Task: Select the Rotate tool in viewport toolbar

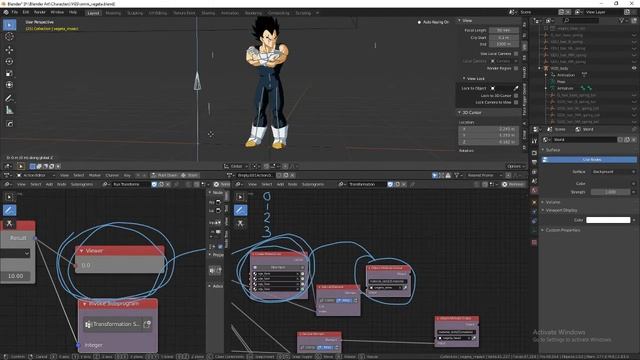Action: click(x=9, y=62)
